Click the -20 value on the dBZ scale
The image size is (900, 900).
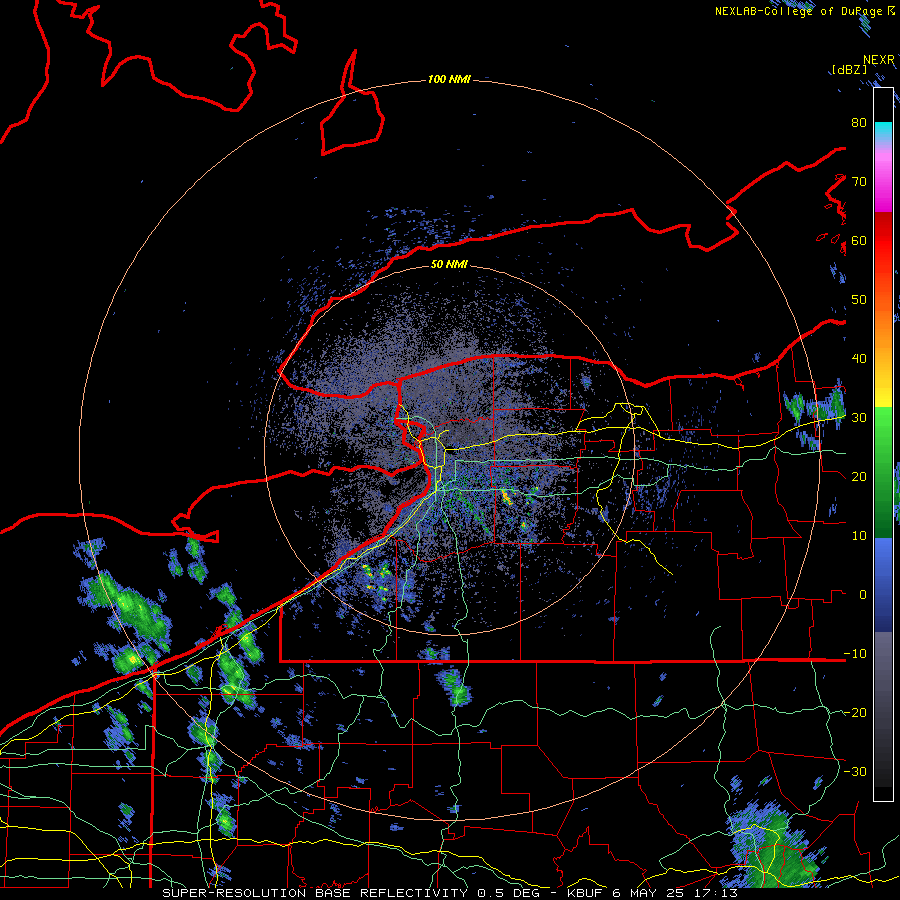[855, 712]
